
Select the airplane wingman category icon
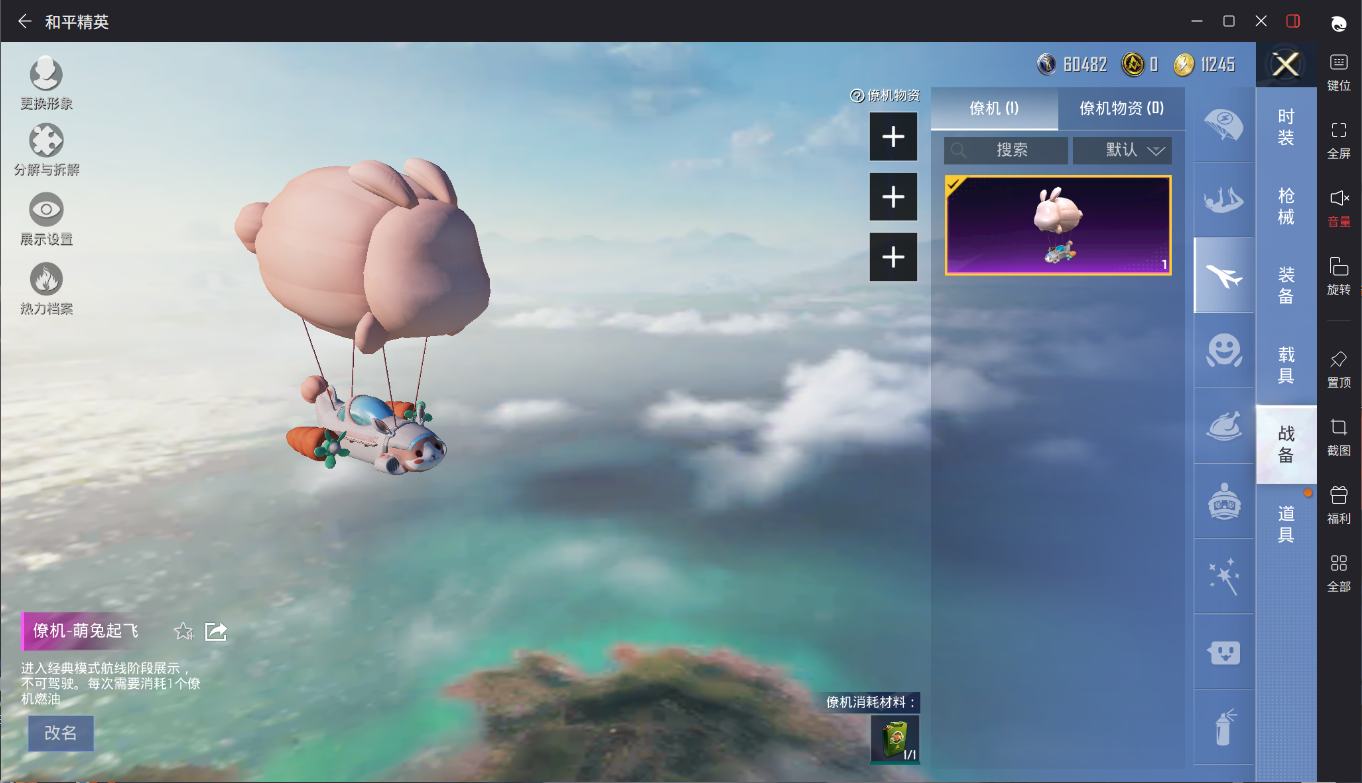(1224, 275)
